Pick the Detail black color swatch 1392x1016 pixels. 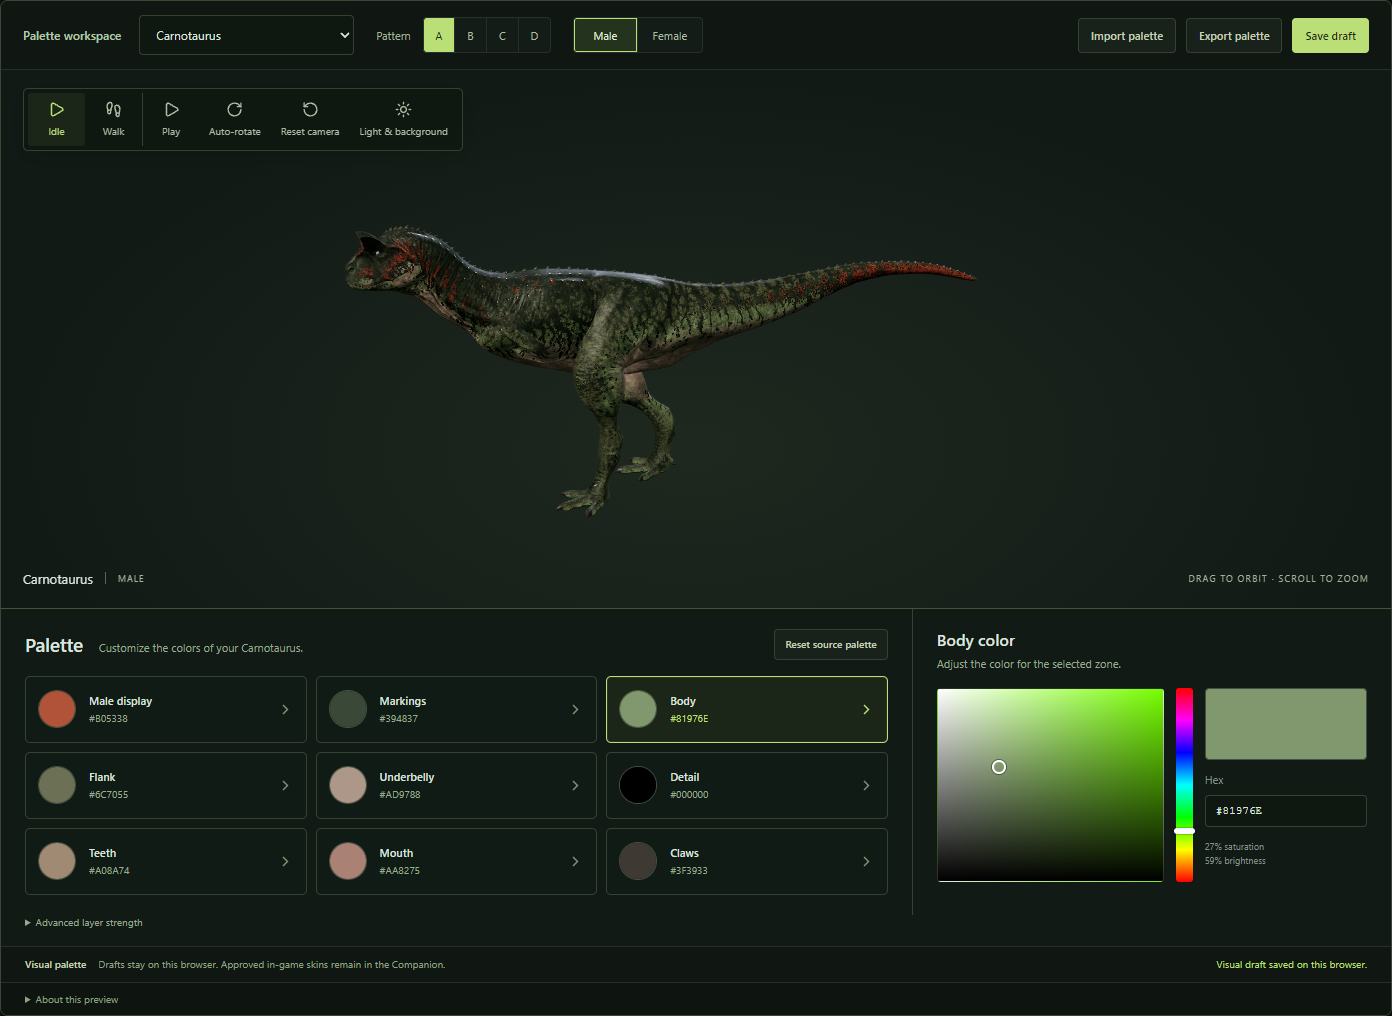pos(638,785)
